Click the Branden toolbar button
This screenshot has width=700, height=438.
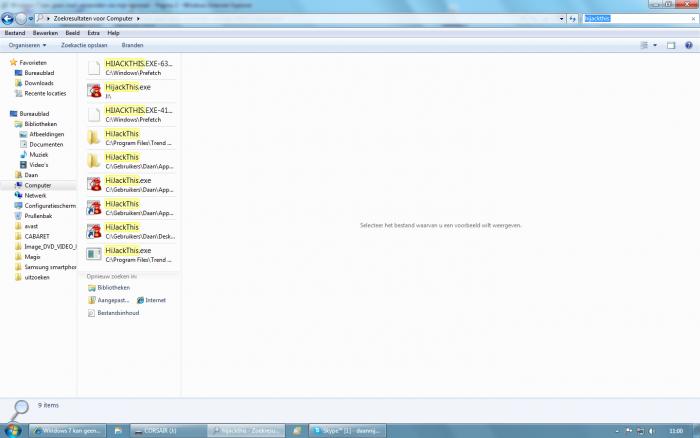132,45
